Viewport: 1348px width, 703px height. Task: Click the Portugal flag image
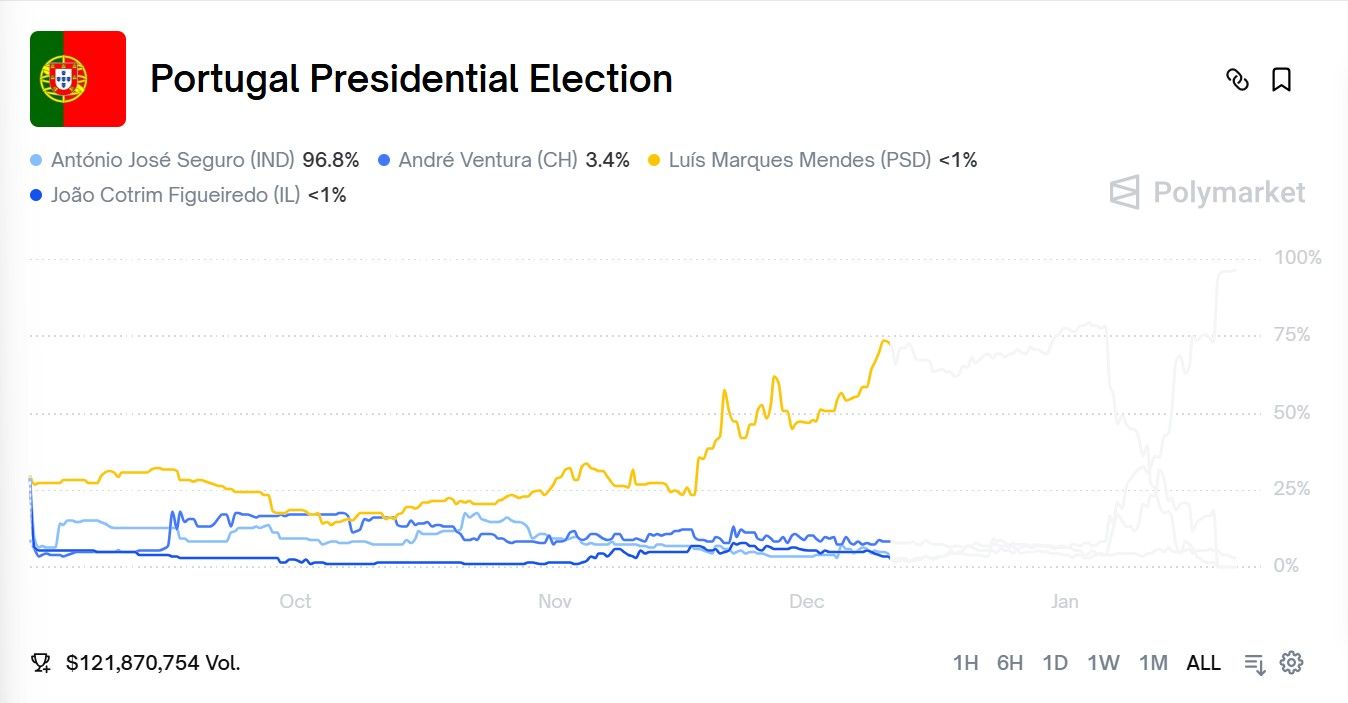click(78, 79)
